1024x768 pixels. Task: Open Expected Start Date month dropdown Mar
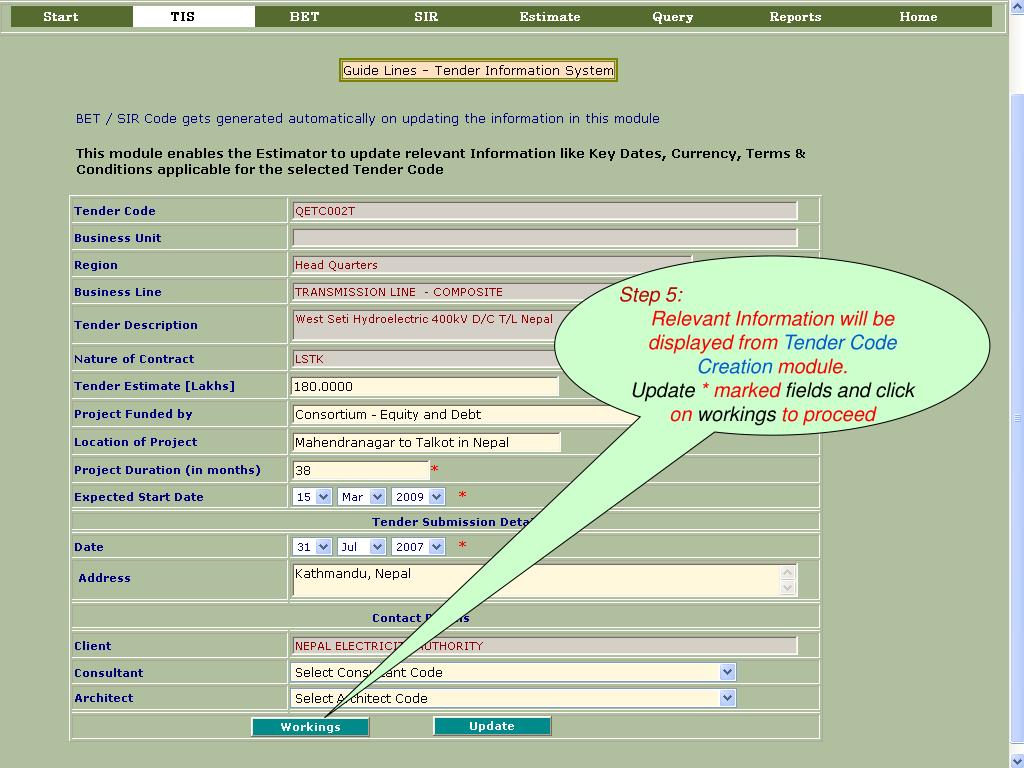click(x=362, y=496)
